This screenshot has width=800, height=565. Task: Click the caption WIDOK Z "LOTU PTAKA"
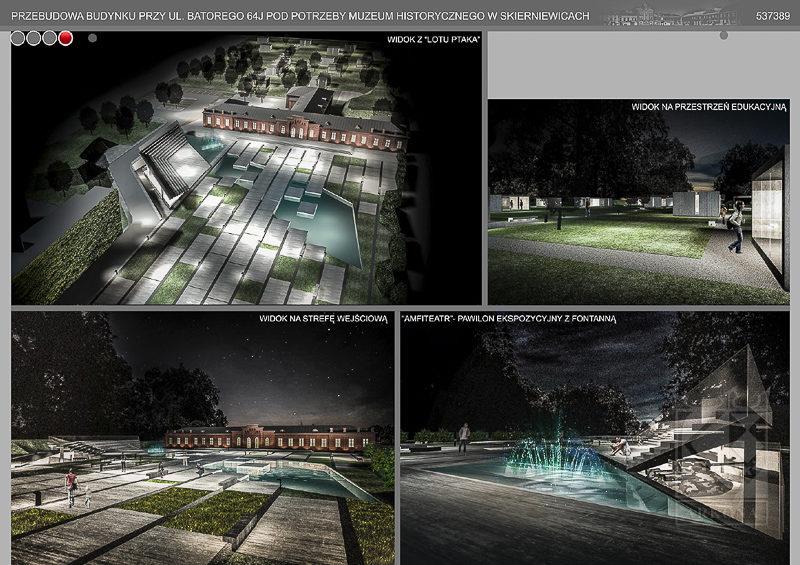pyautogui.click(x=434, y=39)
